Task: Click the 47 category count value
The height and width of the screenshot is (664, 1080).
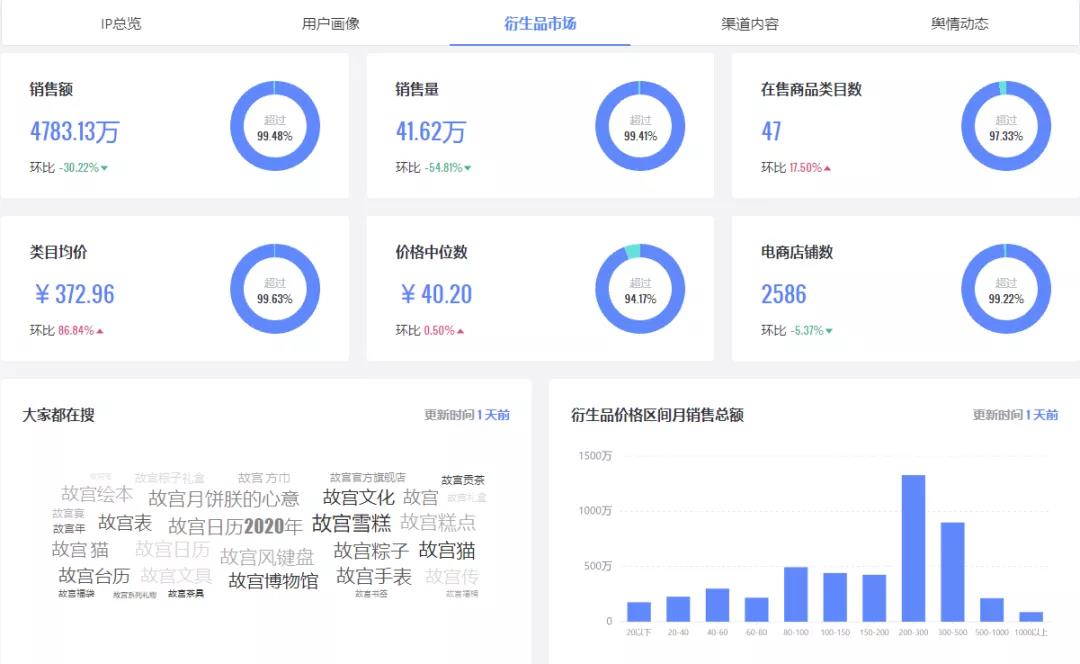Action: click(771, 131)
